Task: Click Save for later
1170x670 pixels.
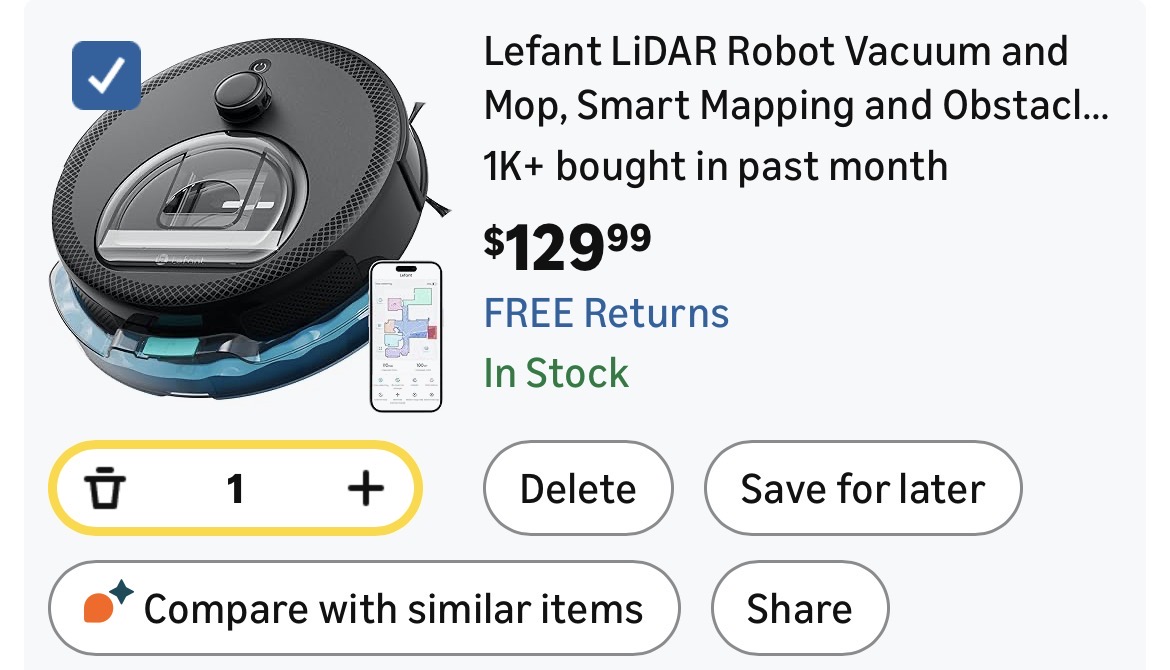Action: pyautogui.click(x=862, y=489)
